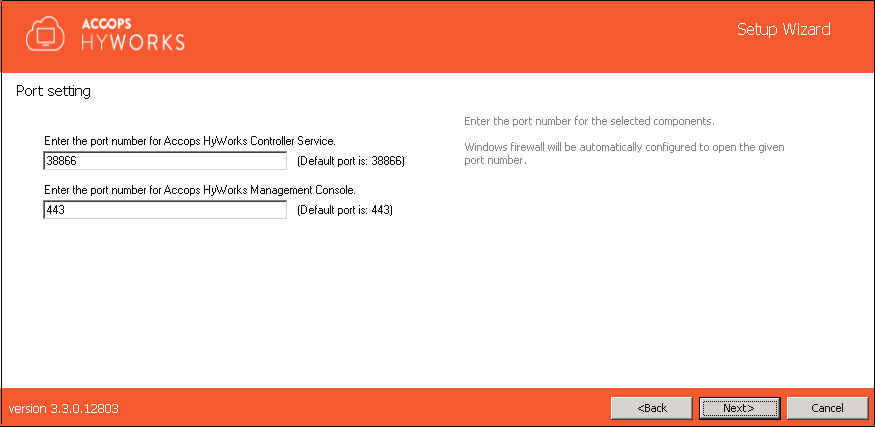This screenshot has height=427, width=875.
Task: Click the ACCOPS brand text in header
Action: (107, 23)
